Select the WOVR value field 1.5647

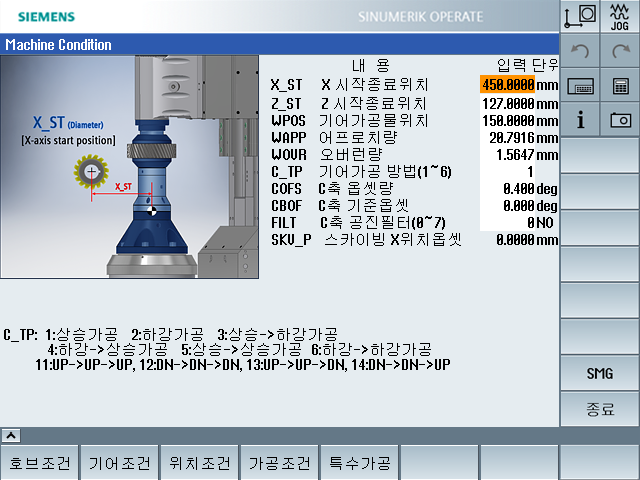(507, 155)
